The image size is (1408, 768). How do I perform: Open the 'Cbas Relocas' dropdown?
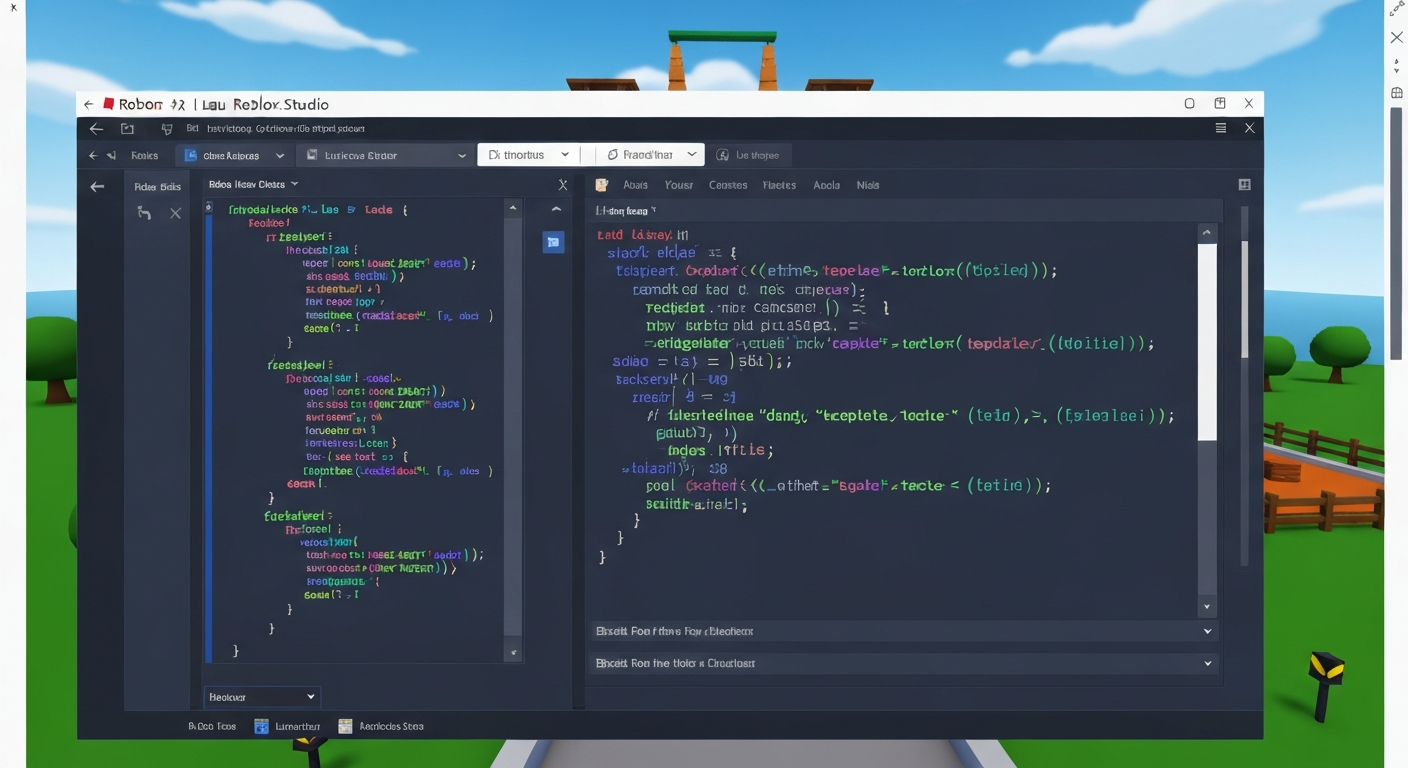click(235, 155)
